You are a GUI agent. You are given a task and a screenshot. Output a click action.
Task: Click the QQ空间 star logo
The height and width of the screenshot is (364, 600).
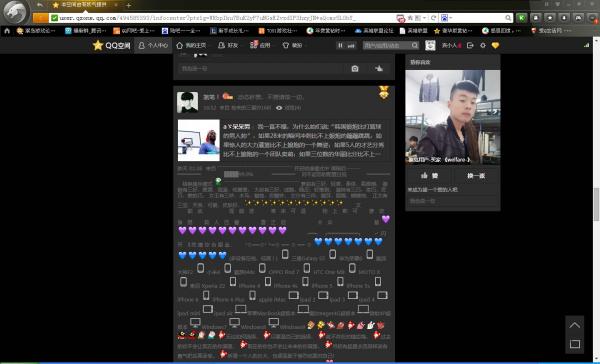pos(111,45)
